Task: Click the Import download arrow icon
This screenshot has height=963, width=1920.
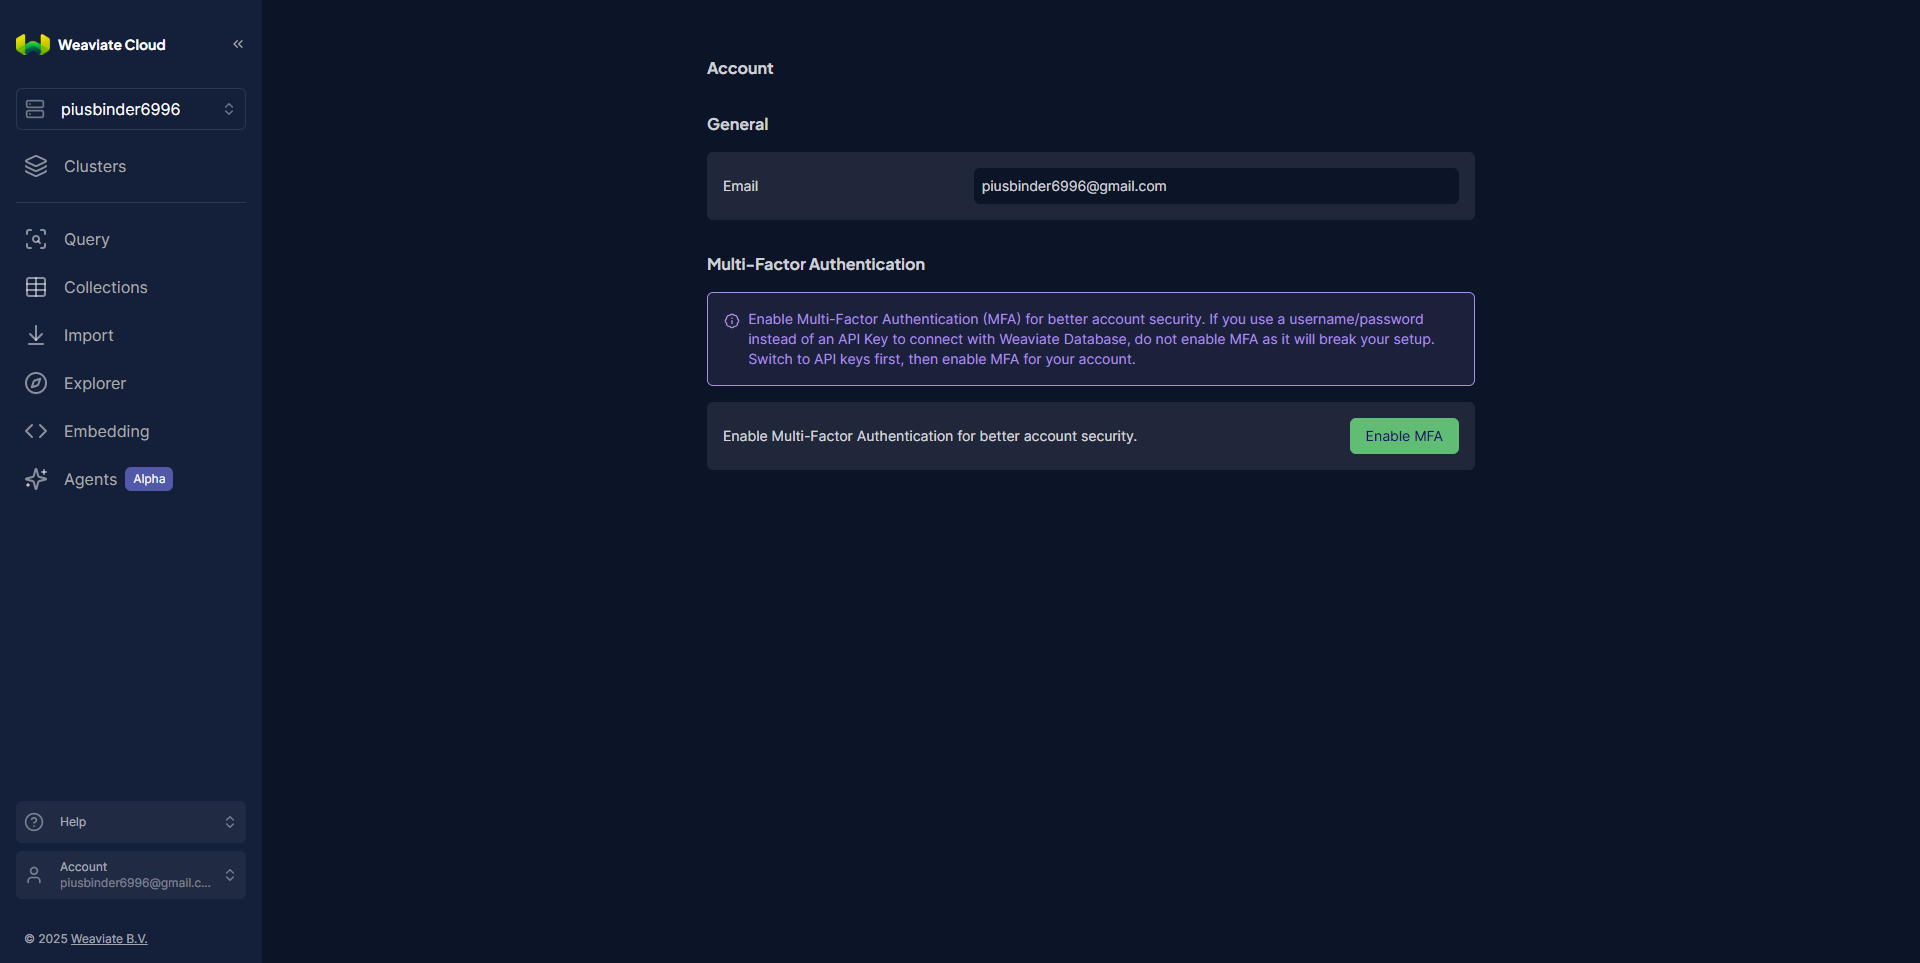Action: (x=36, y=335)
